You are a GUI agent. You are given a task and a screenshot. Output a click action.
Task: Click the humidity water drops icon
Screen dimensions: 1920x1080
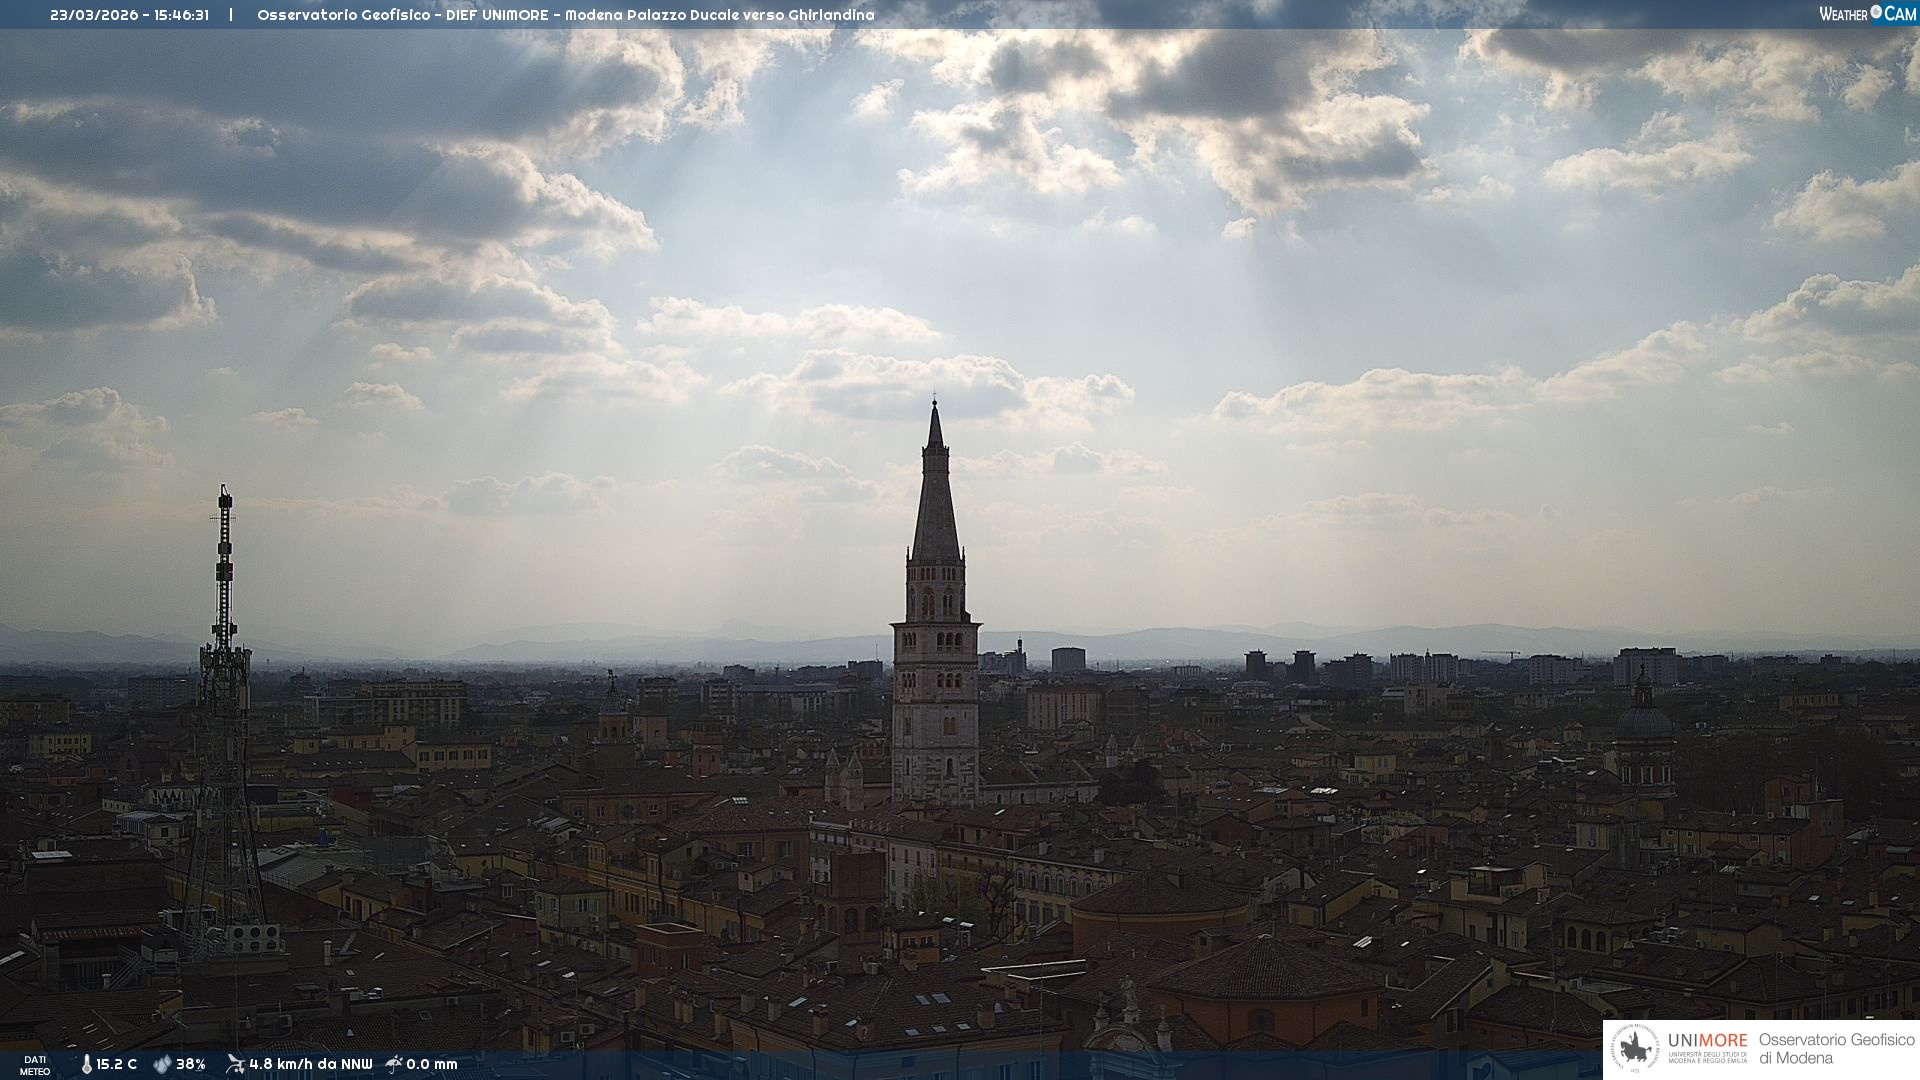point(162,1064)
